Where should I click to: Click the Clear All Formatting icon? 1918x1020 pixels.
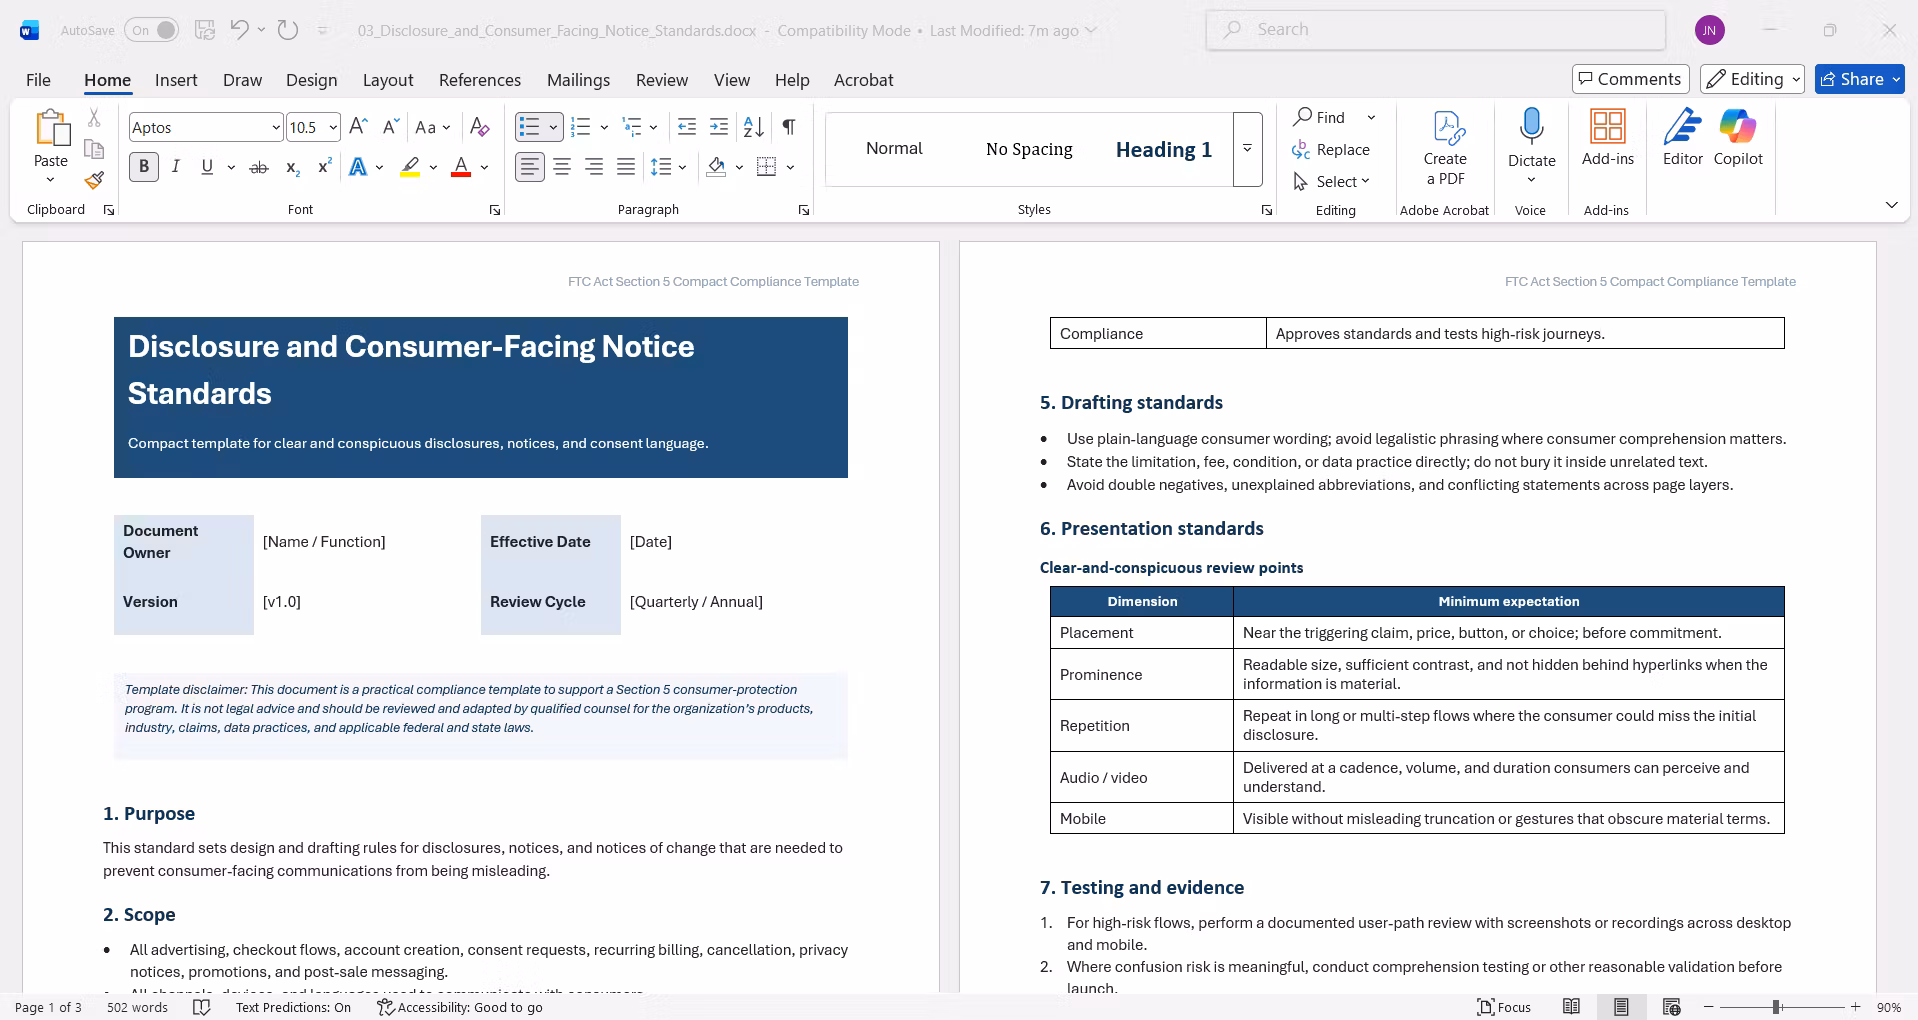[x=480, y=127]
